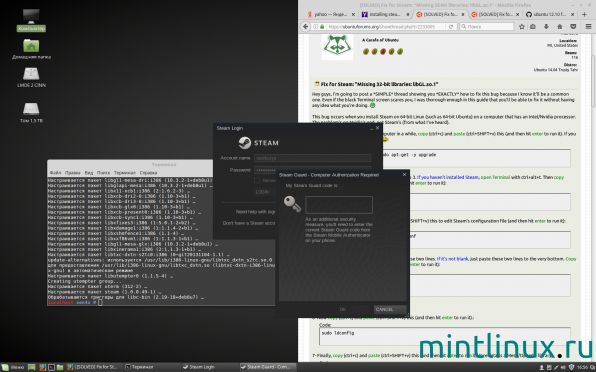
Task: Close the yahoo Firefox tab
Action: tap(353, 14)
